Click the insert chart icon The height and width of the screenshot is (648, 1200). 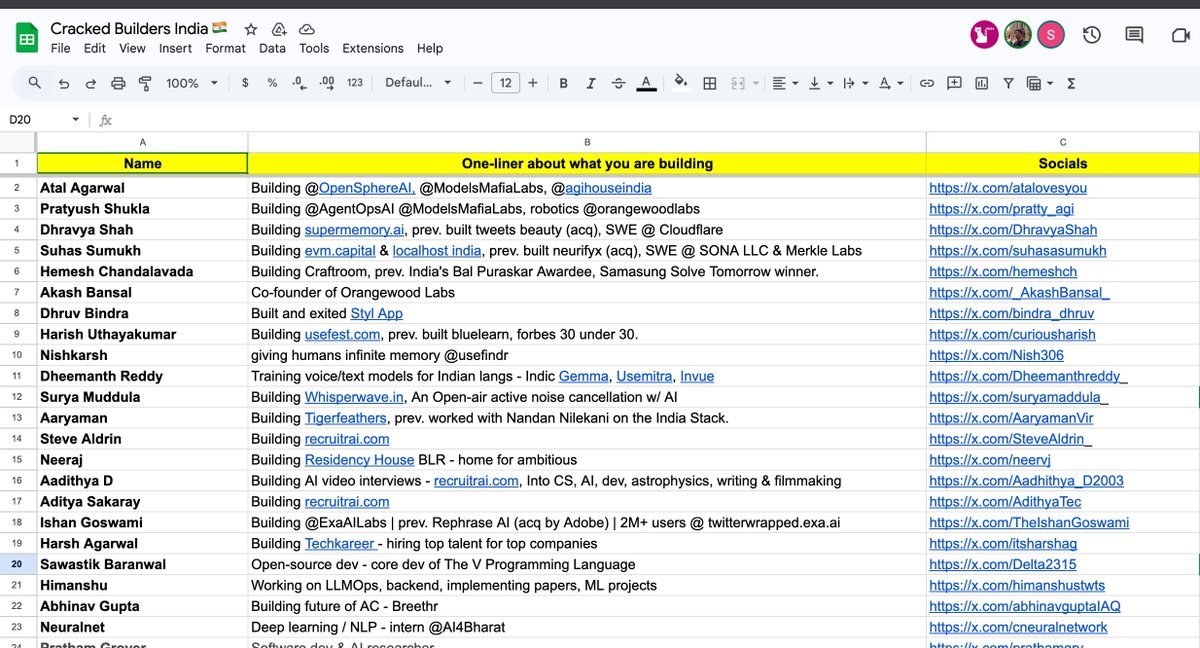981,83
